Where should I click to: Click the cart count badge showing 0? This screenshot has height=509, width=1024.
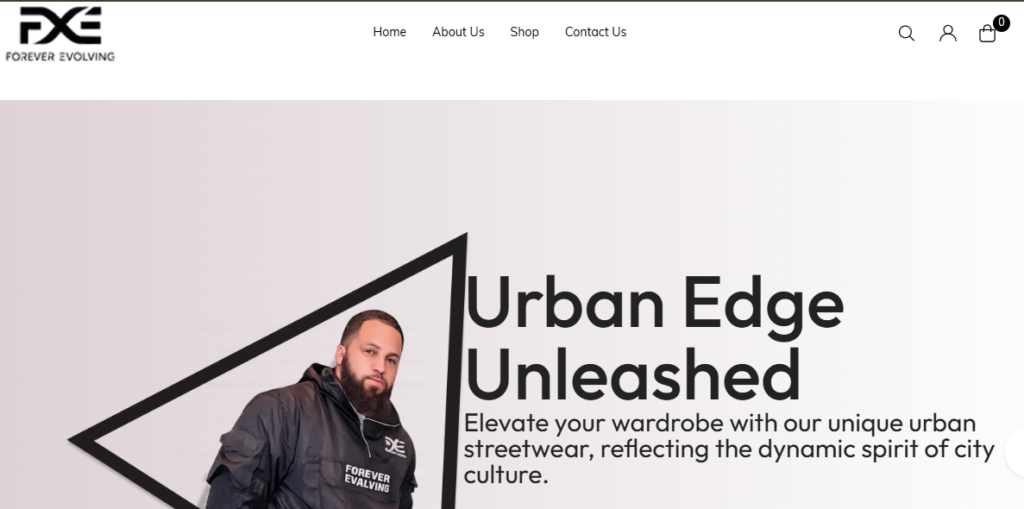pyautogui.click(x=1001, y=23)
